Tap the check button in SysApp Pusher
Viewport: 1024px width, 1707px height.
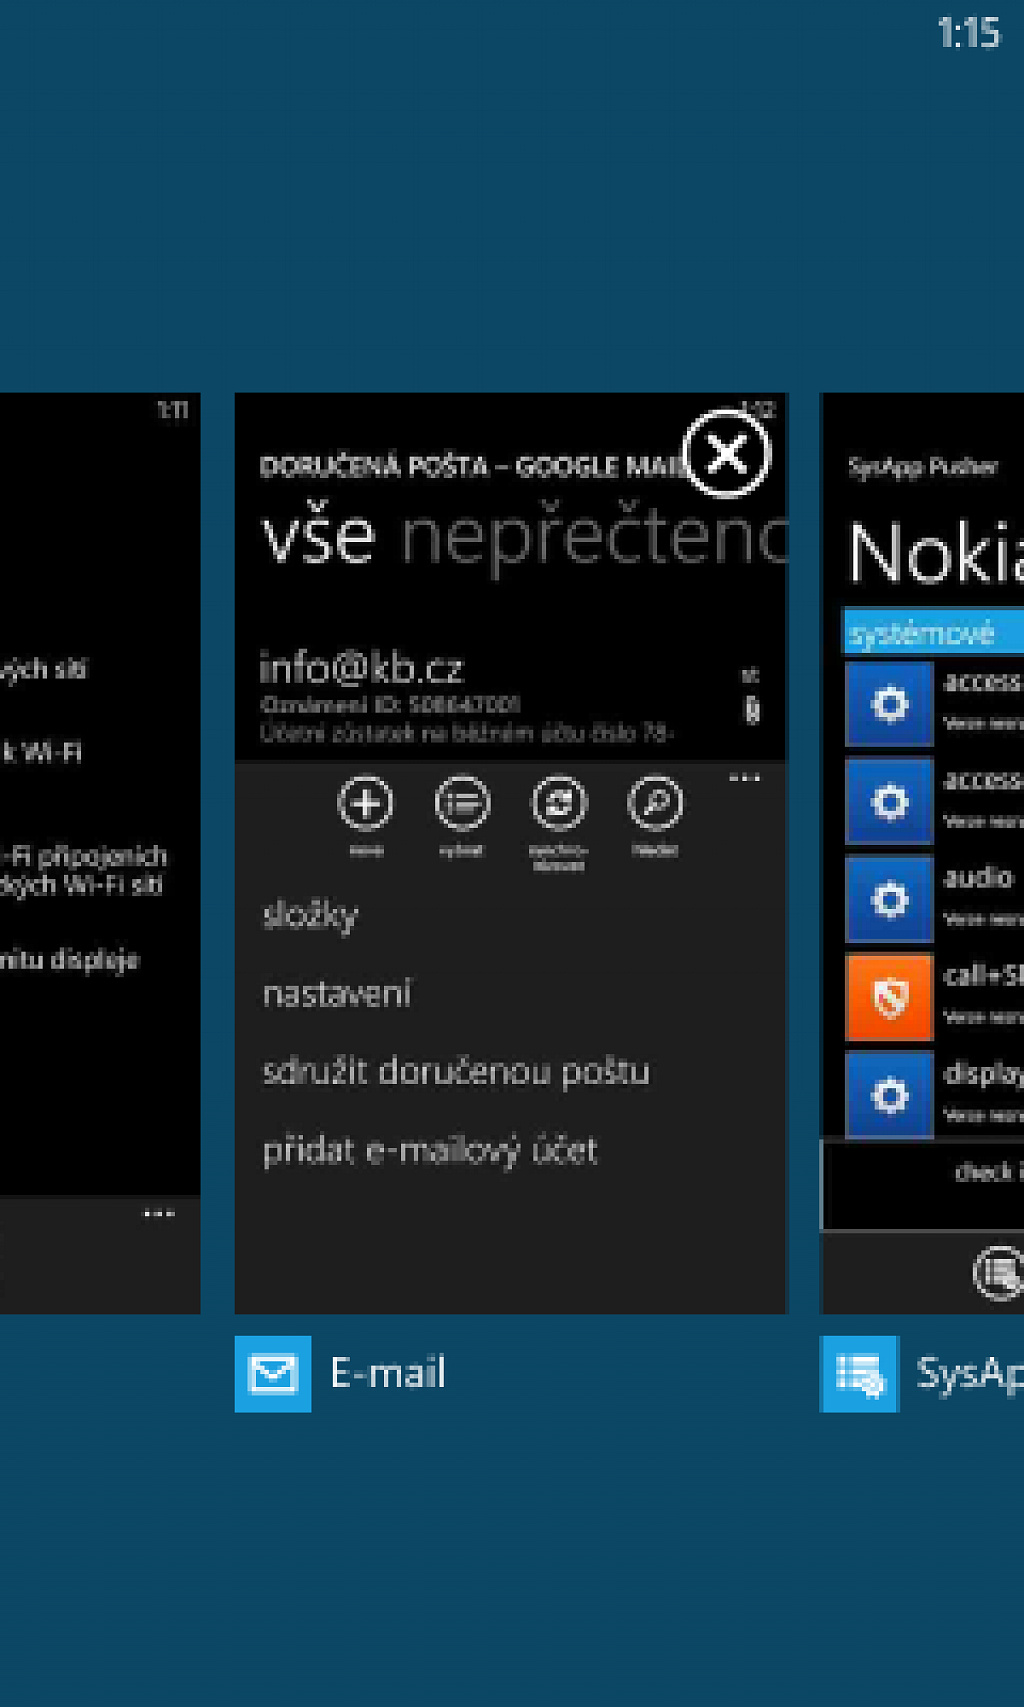(x=922, y=1186)
